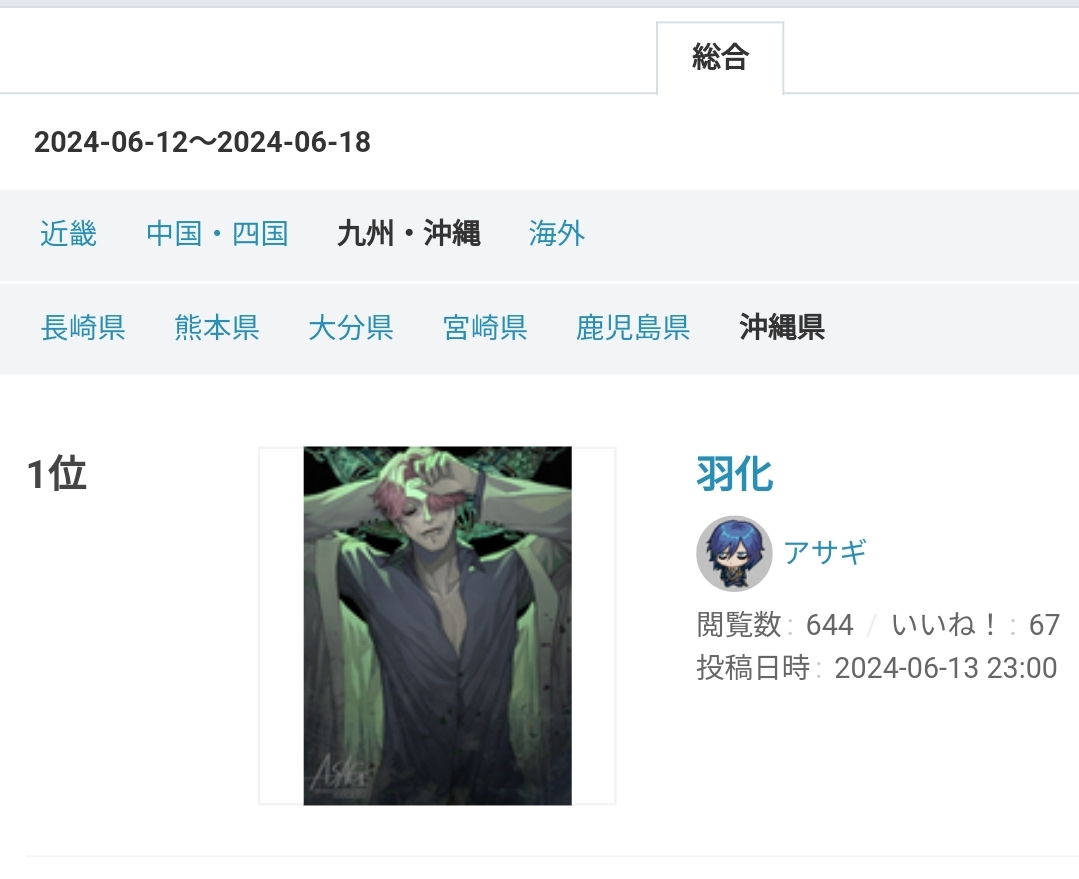This screenshot has height=879, width=1079.
Task: Visit the アサギ author name link
Action: [824, 553]
